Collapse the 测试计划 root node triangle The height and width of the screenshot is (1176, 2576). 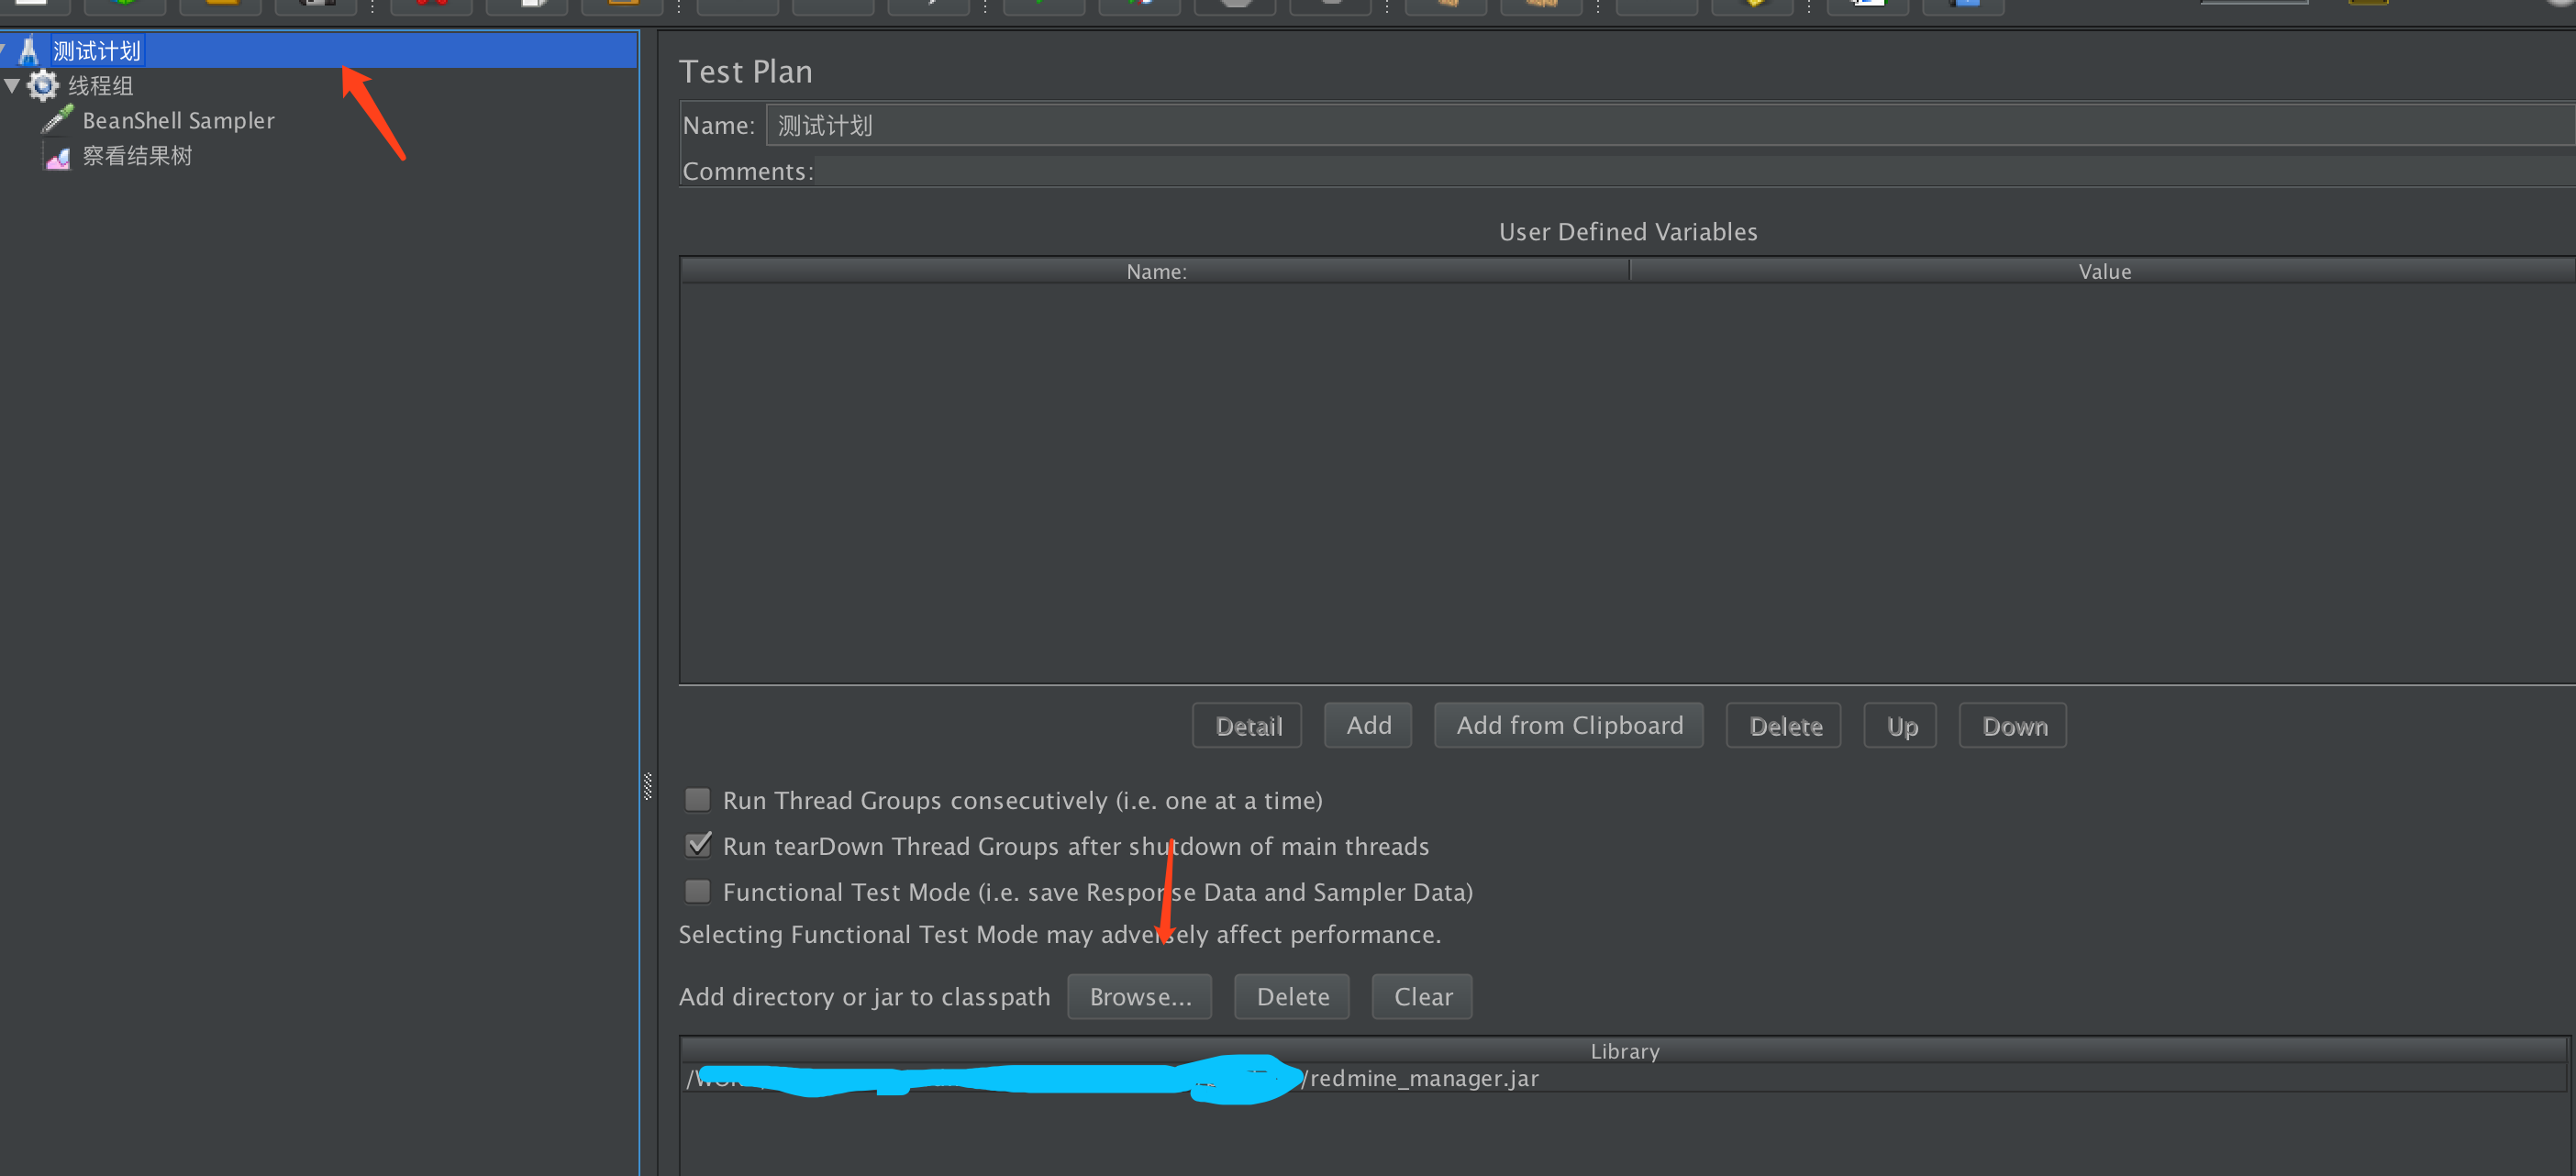tap(3, 48)
